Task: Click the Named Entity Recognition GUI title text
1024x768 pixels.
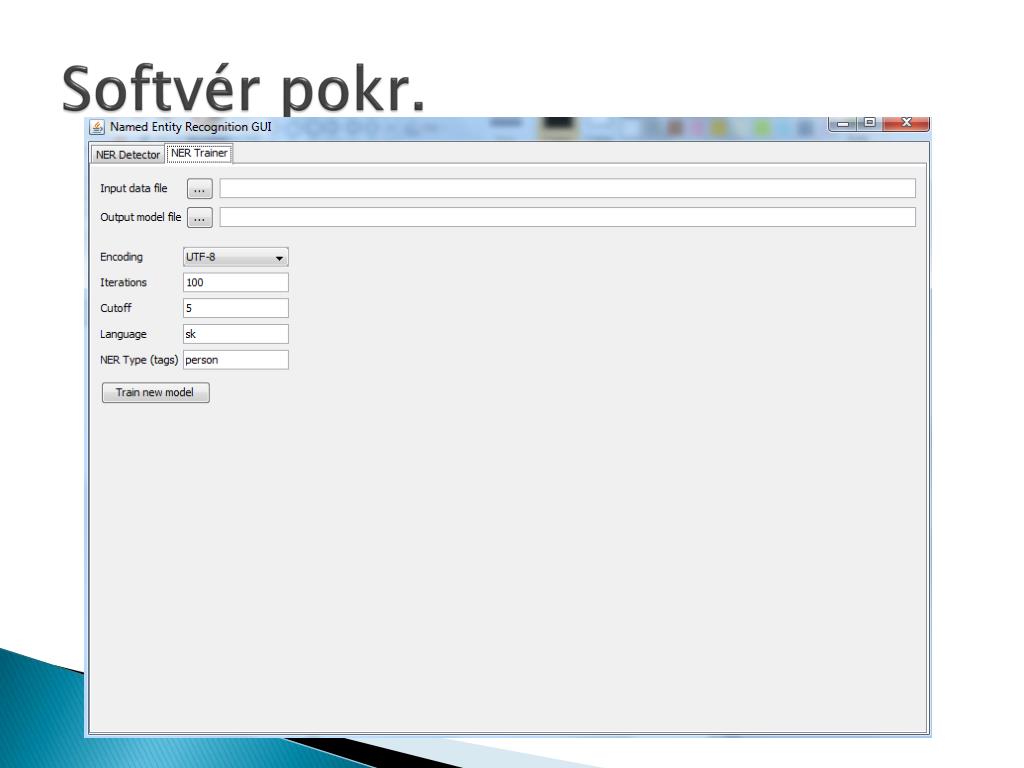Action: pos(191,127)
